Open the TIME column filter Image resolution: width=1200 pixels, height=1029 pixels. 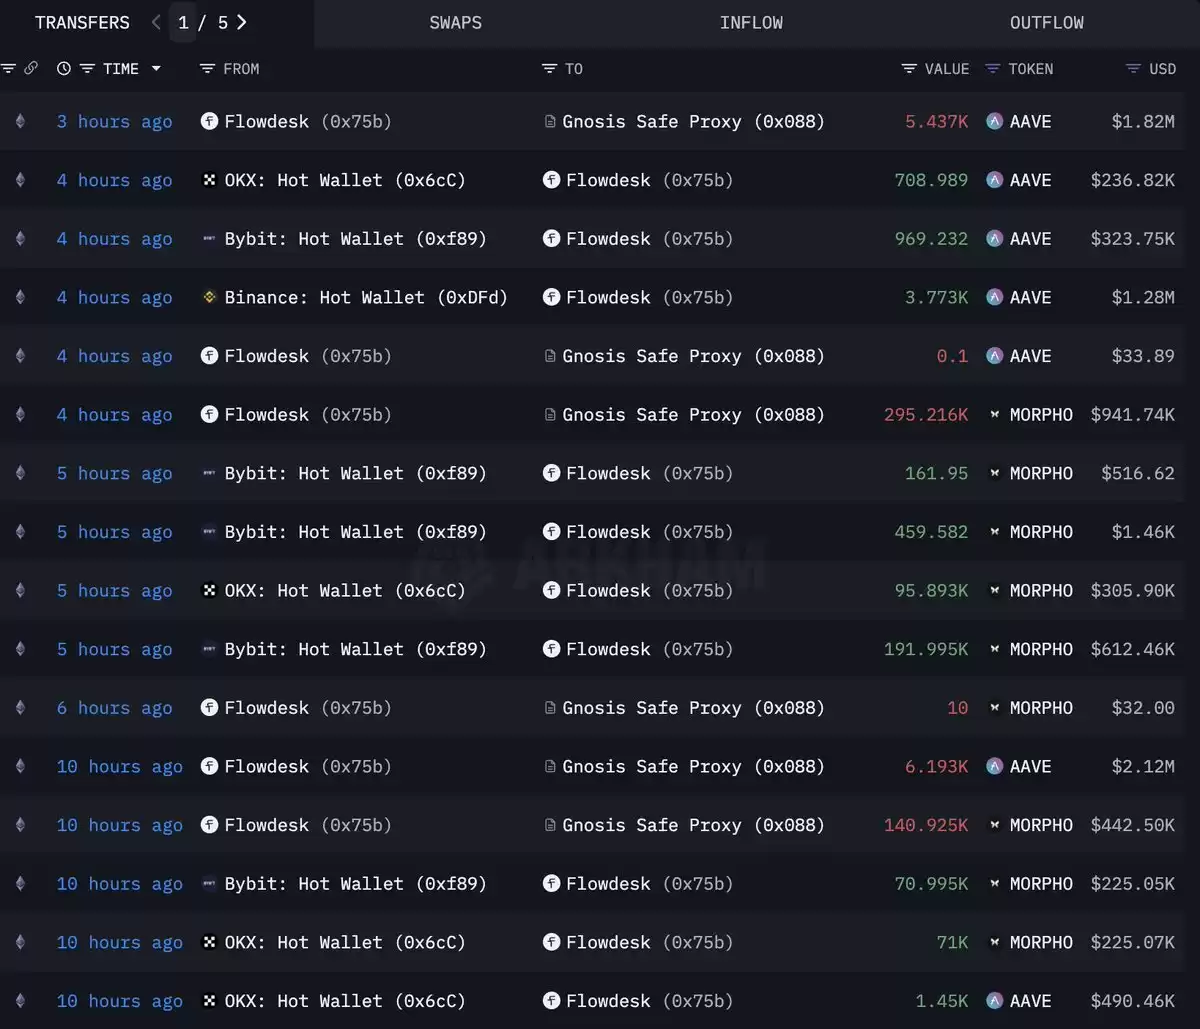87,68
